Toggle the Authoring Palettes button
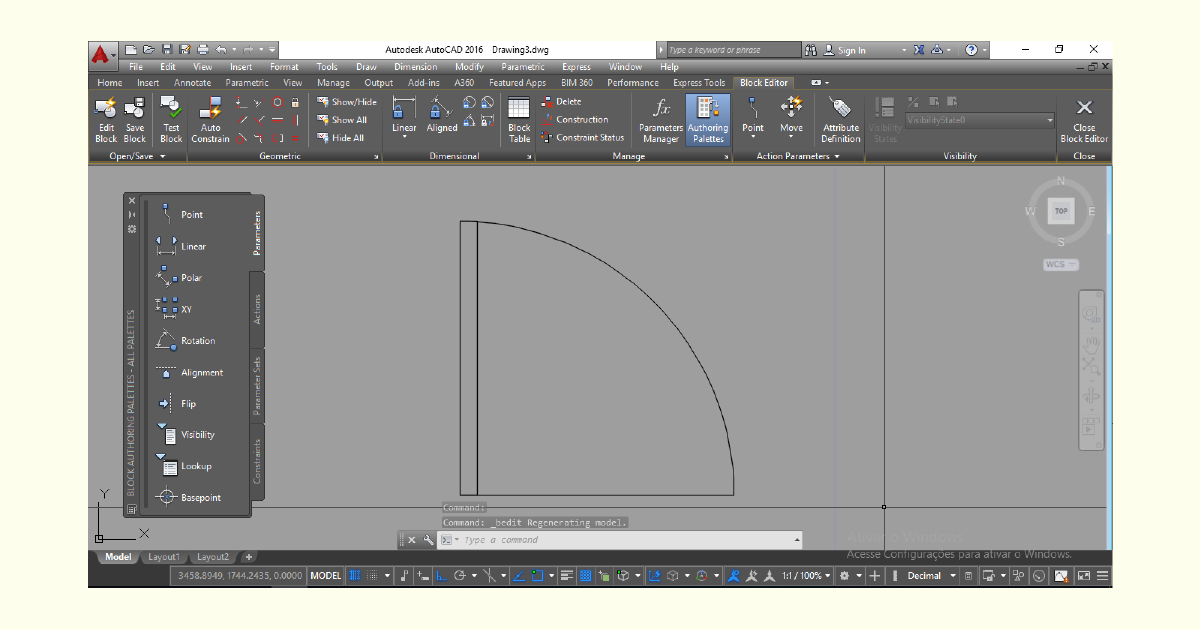Screen dimensions: 1200x630 [x=708, y=120]
